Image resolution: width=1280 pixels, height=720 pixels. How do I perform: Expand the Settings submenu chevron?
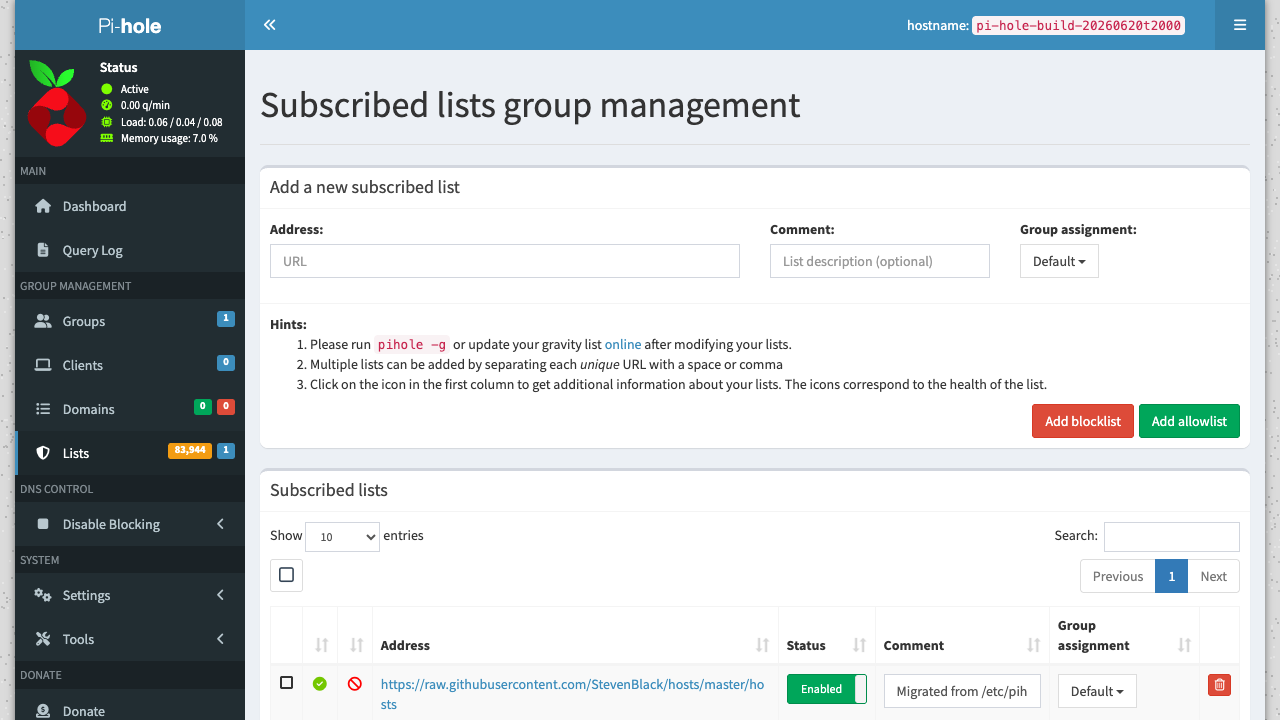tap(220, 595)
